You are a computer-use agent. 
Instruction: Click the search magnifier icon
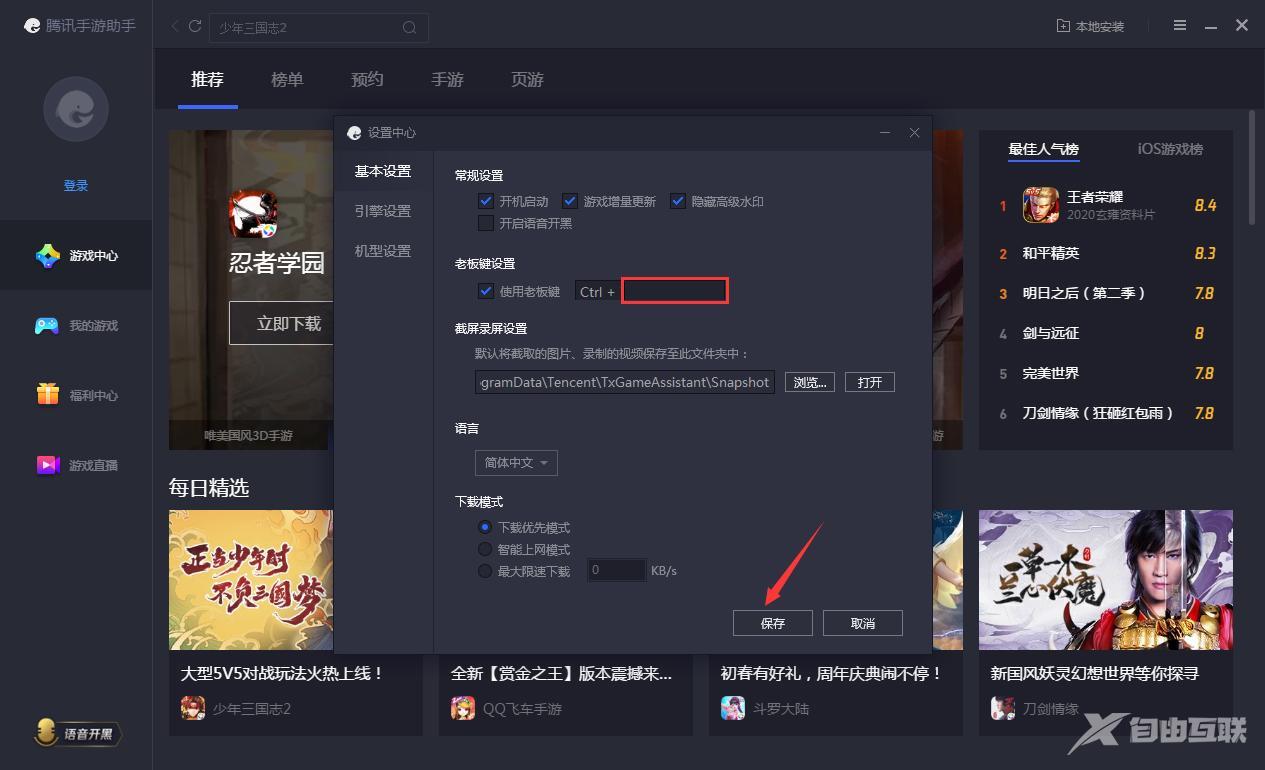(410, 28)
